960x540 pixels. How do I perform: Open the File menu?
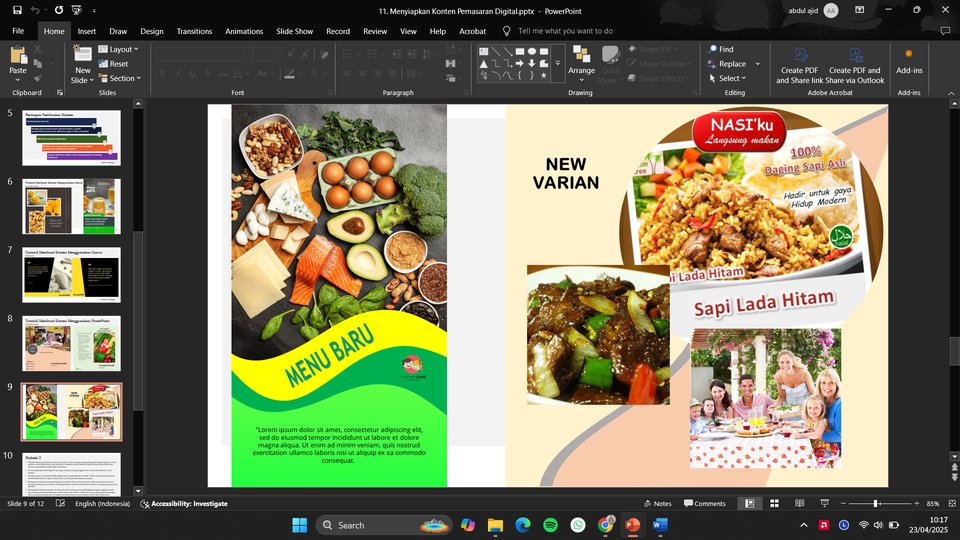(18, 31)
